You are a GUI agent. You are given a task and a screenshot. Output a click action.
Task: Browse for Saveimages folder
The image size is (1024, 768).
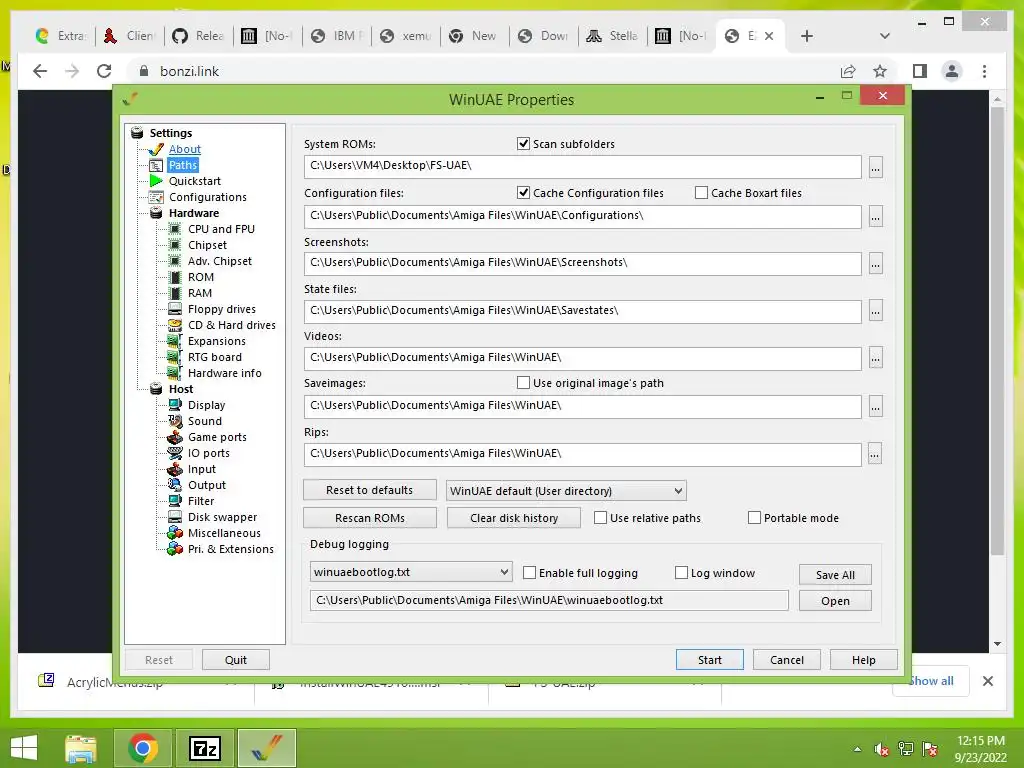(876, 407)
